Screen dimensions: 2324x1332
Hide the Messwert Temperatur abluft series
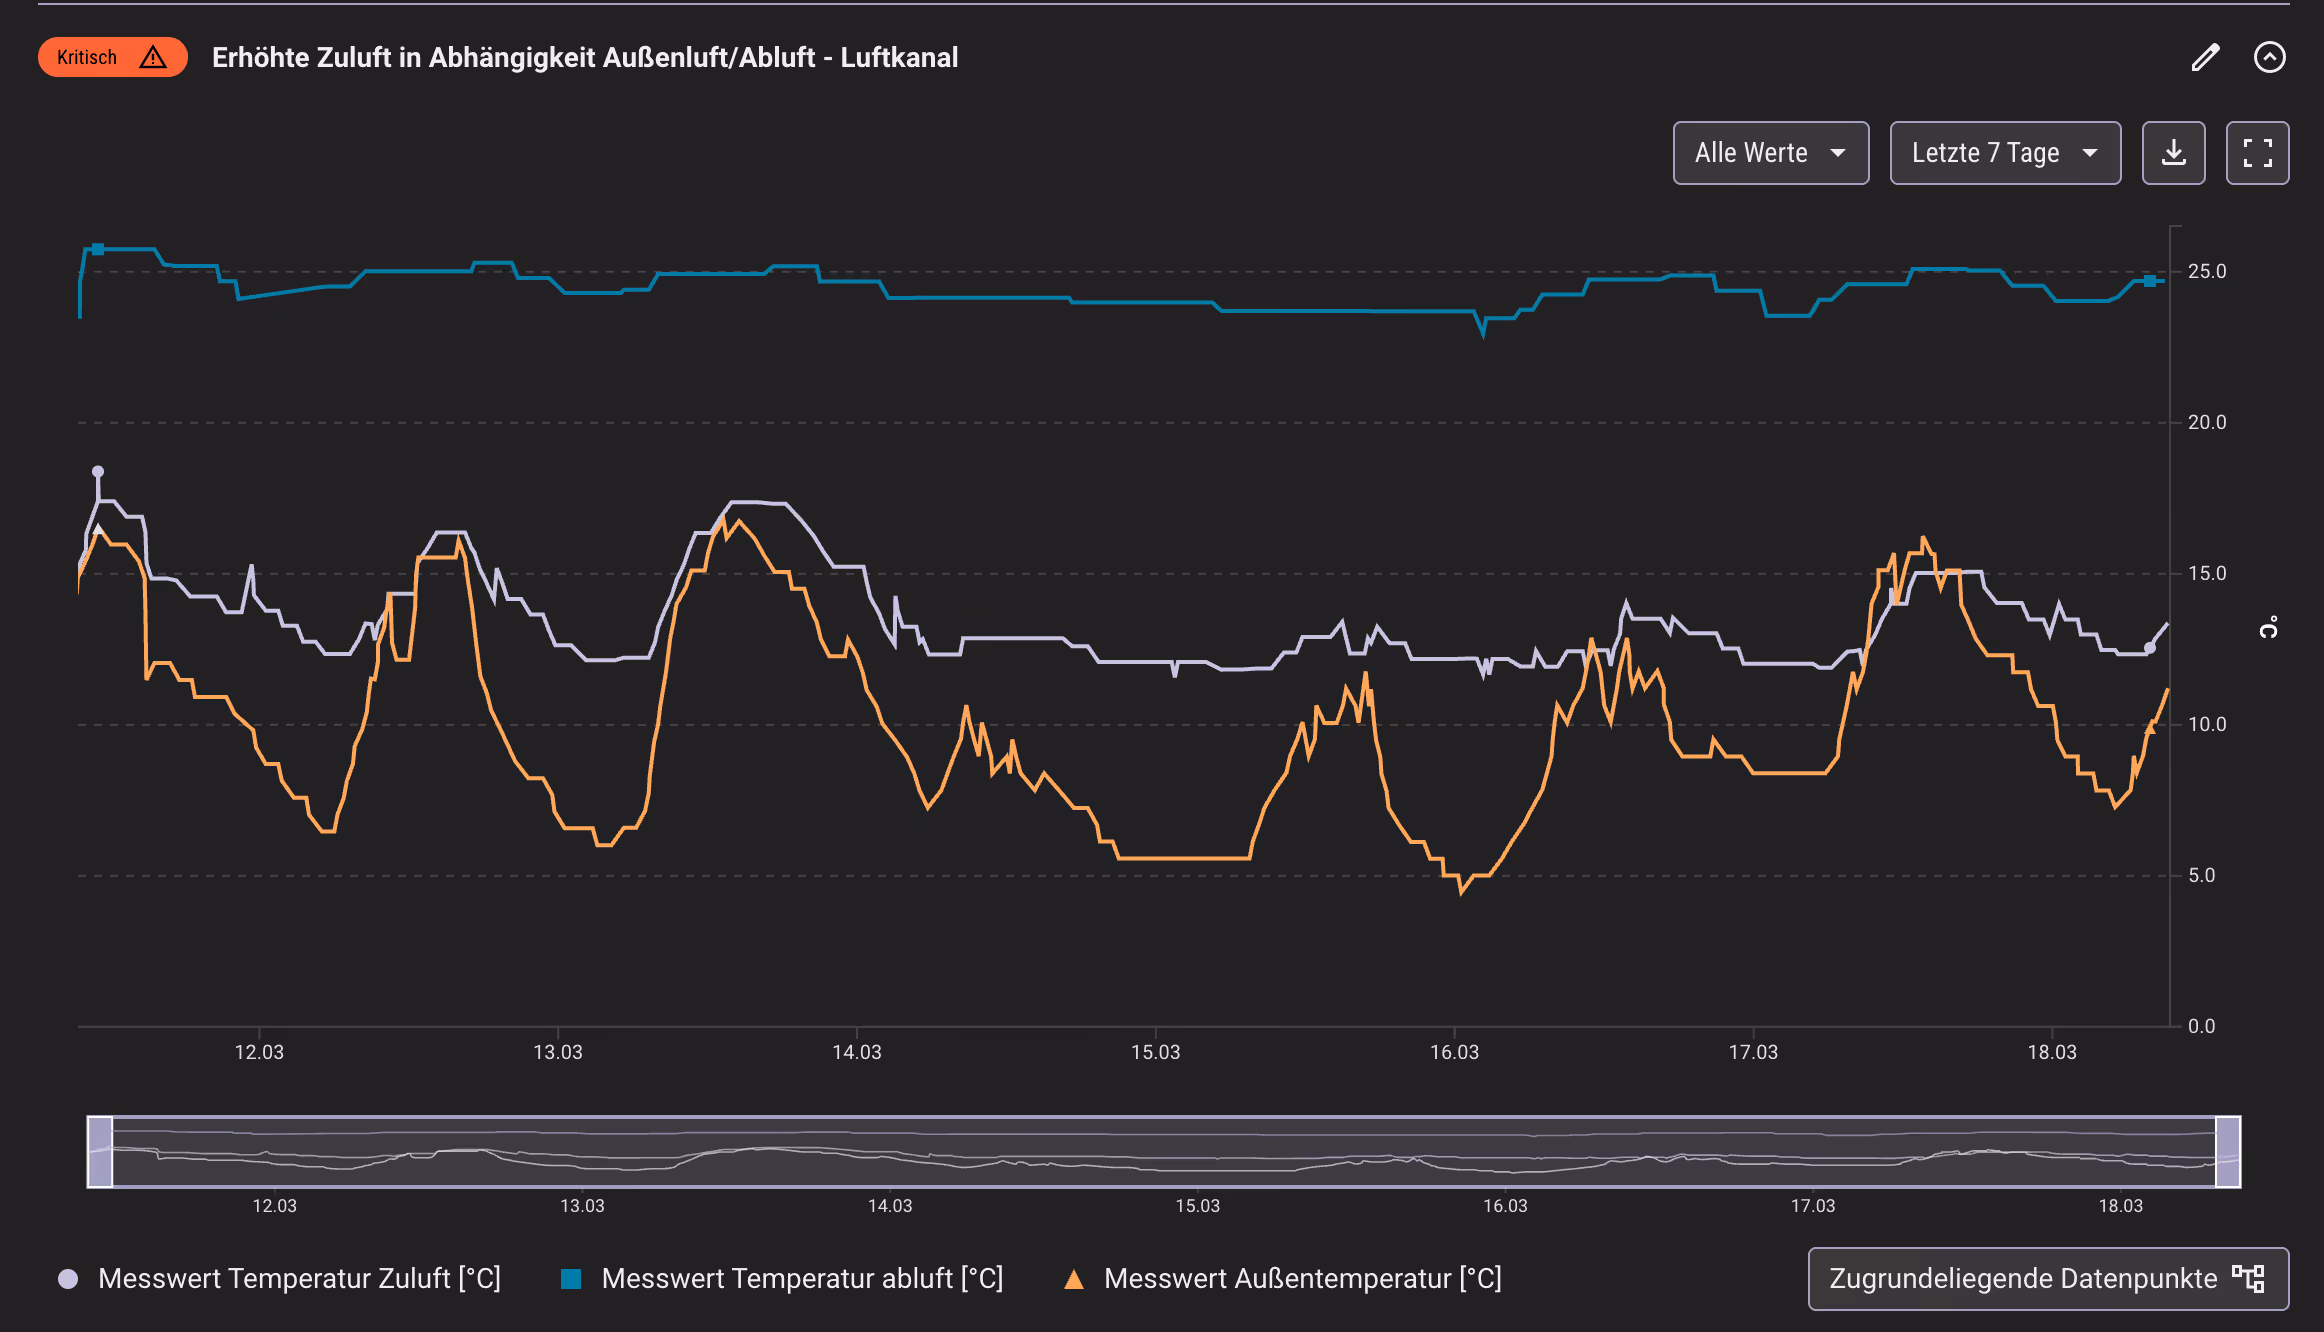800,1278
